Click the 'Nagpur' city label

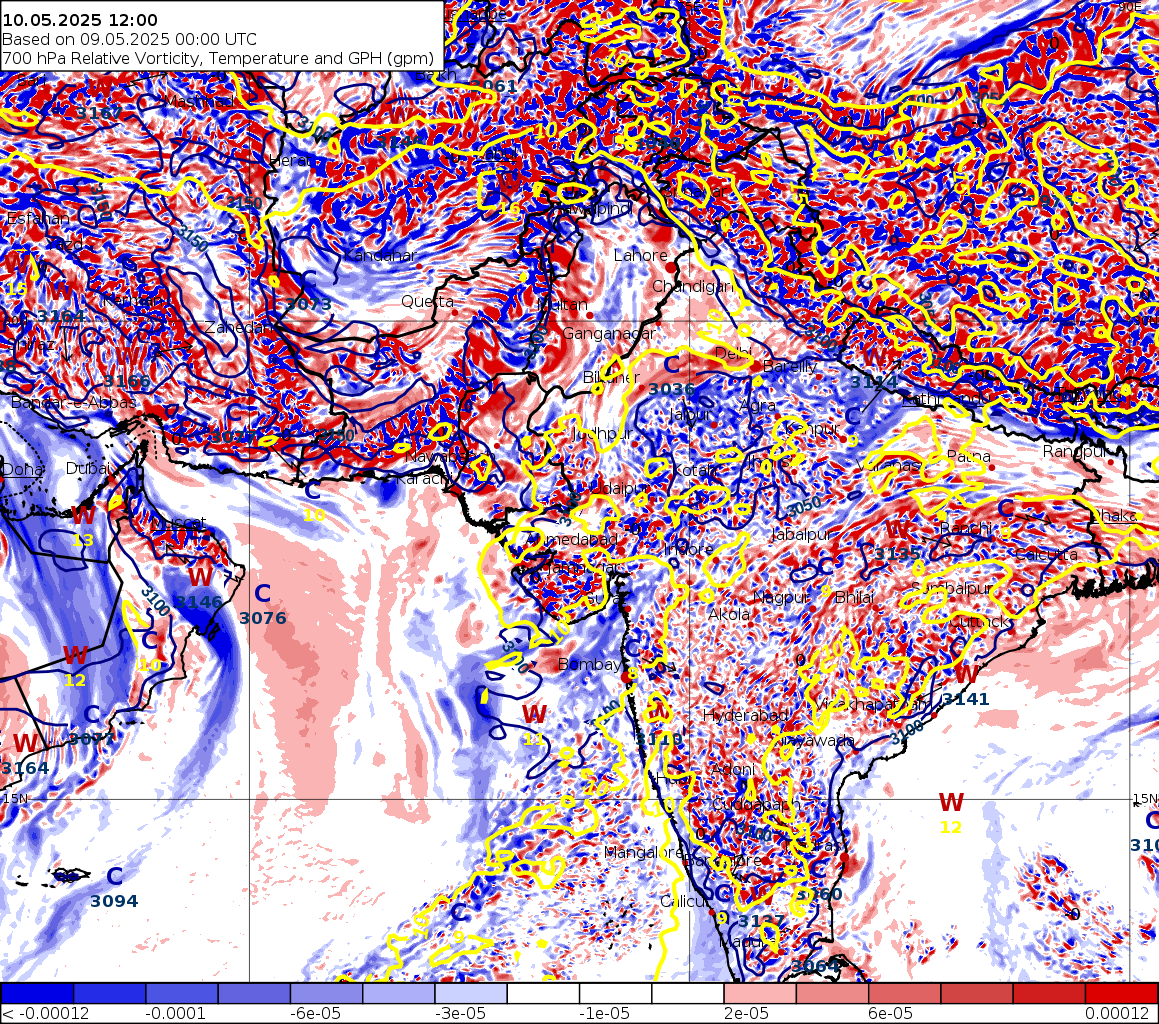781,597
